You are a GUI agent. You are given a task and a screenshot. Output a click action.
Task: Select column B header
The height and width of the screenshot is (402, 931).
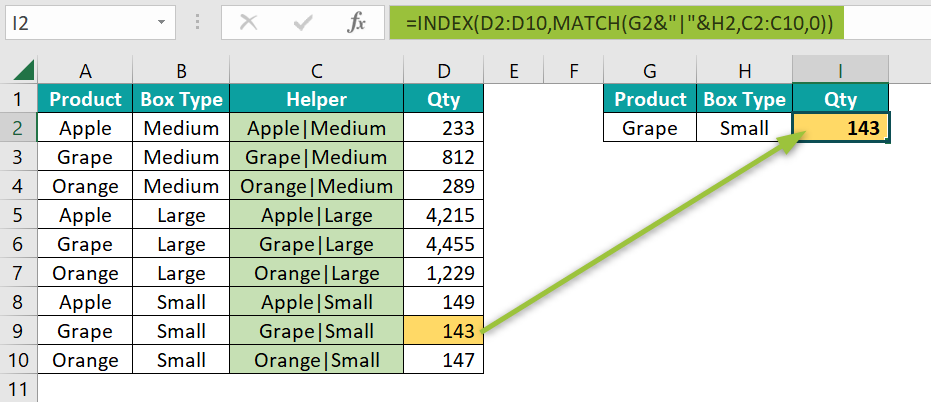click(182, 71)
